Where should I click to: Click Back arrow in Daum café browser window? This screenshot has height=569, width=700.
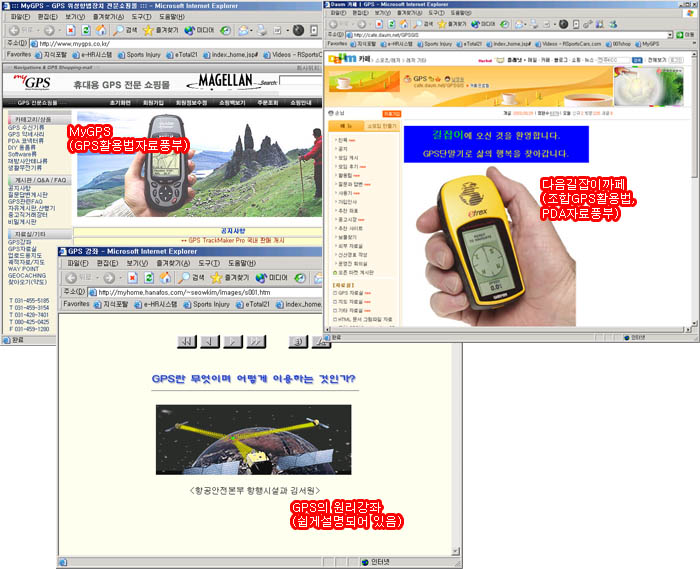pos(334,23)
